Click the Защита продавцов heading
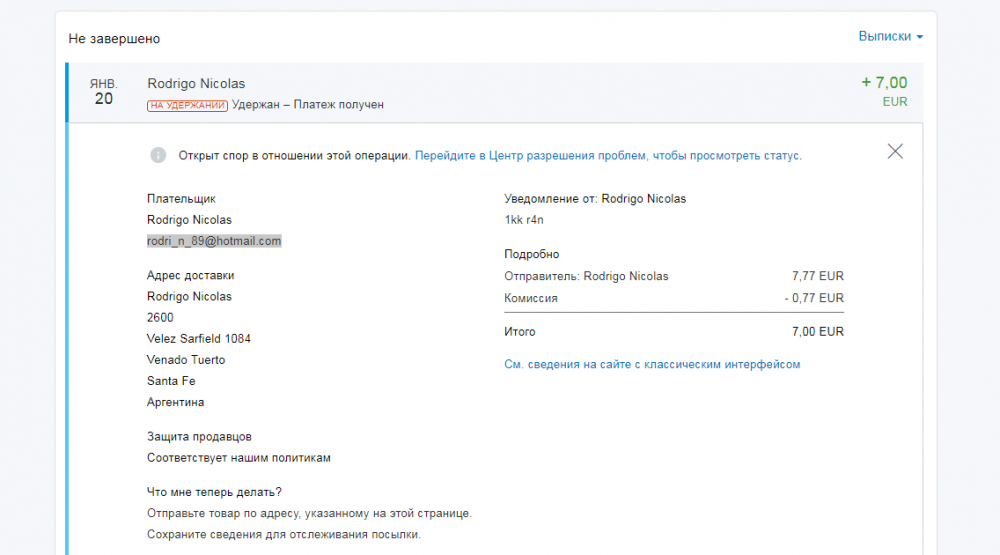This screenshot has height=555, width=1000. [x=199, y=437]
